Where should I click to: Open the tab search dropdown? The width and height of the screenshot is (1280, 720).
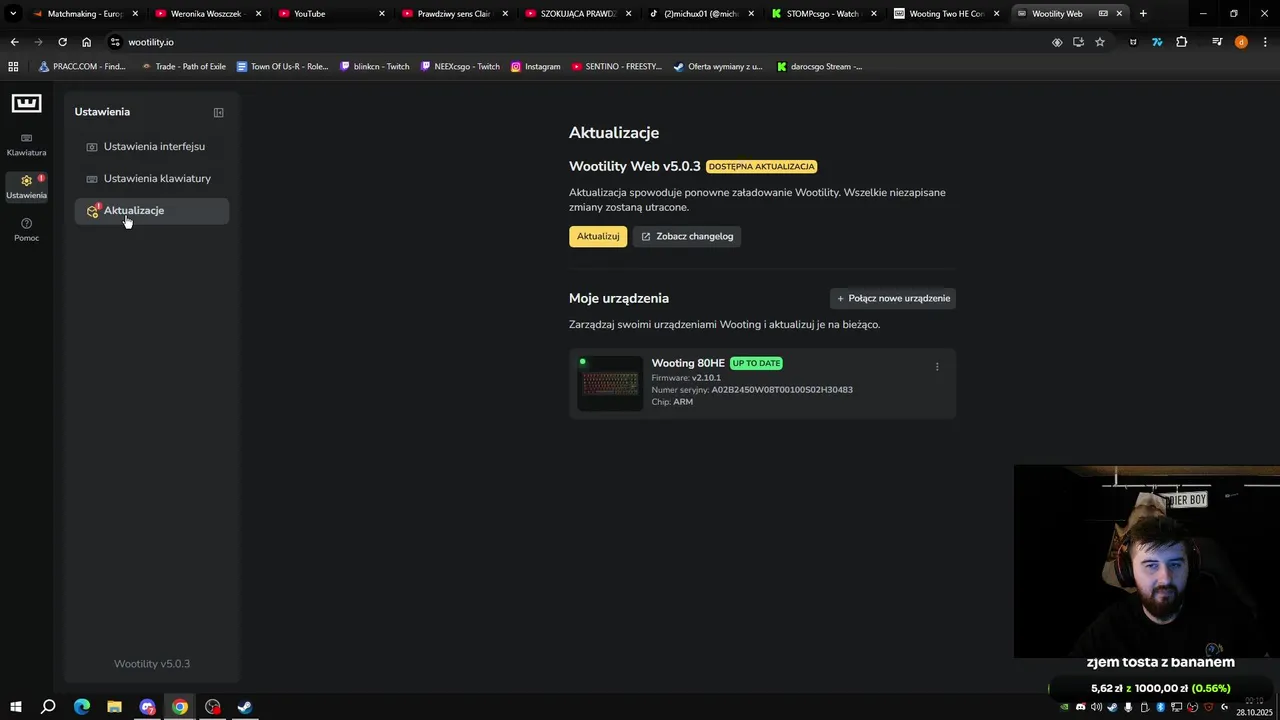(13, 14)
